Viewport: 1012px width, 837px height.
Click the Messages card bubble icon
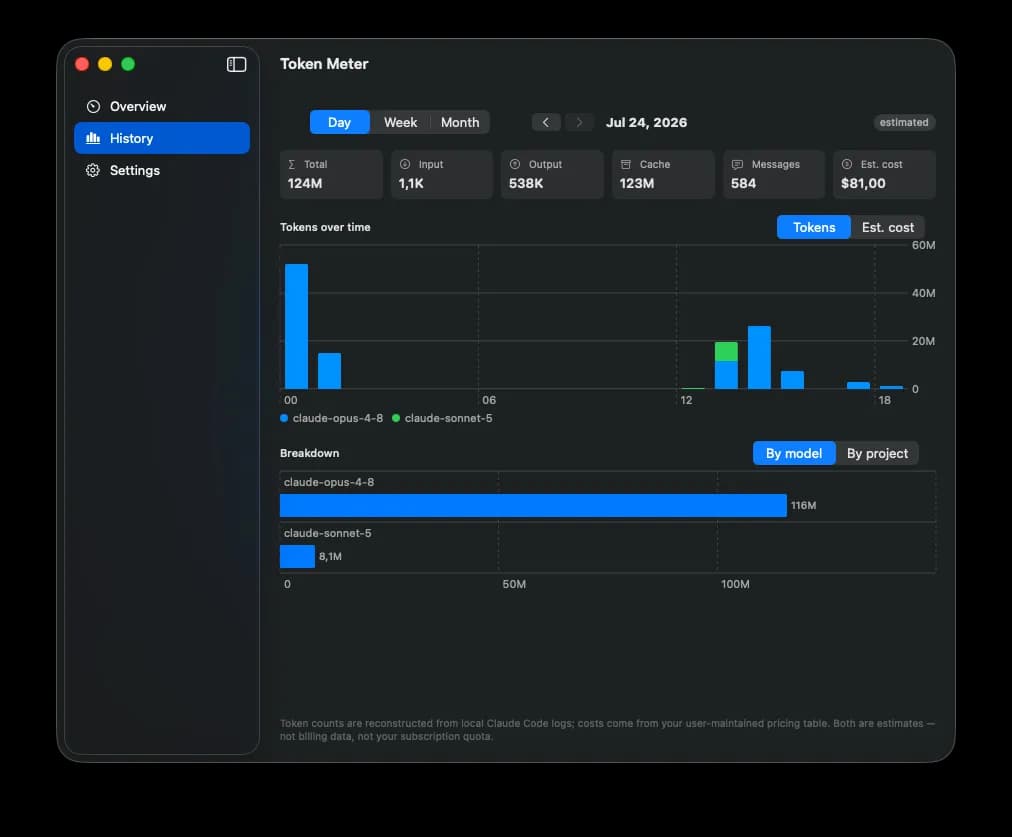coord(737,165)
